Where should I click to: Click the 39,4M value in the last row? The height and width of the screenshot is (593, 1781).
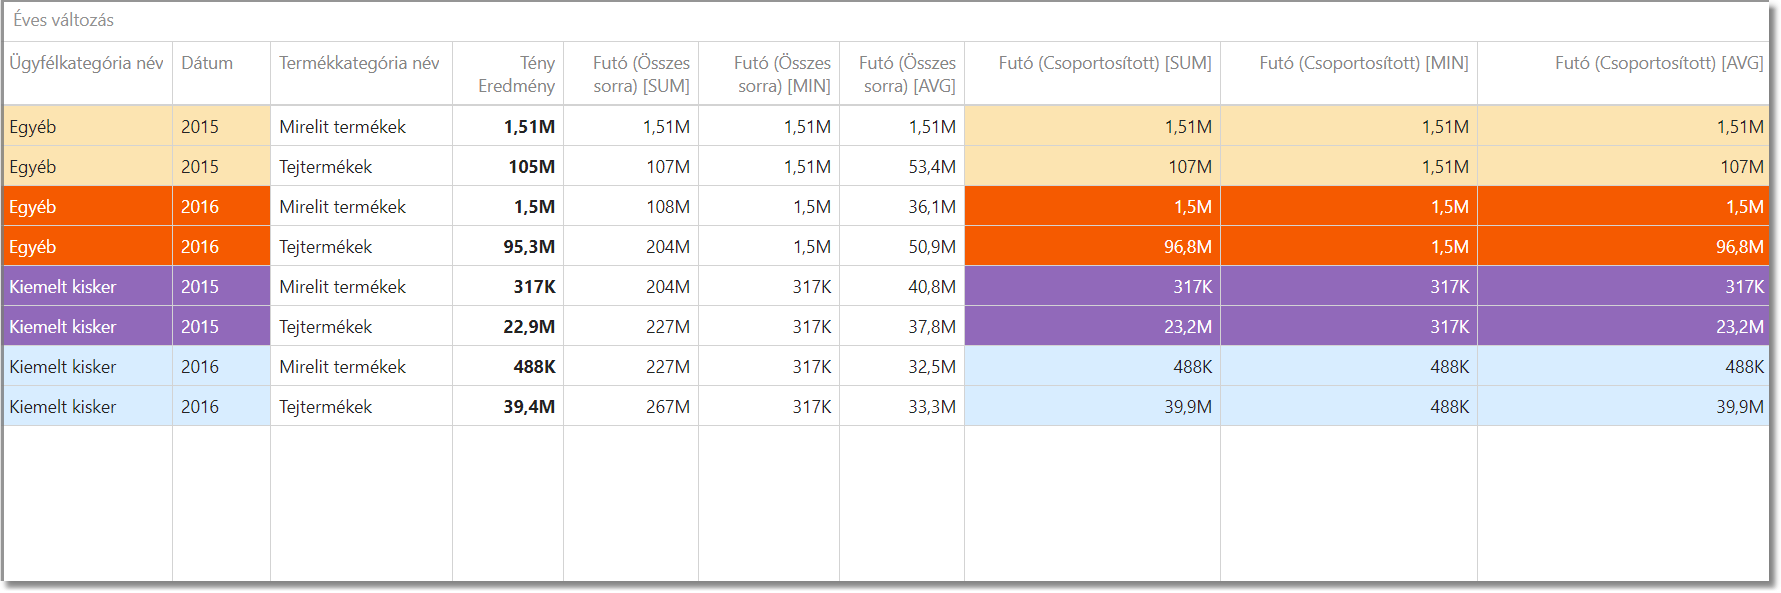pos(529,407)
